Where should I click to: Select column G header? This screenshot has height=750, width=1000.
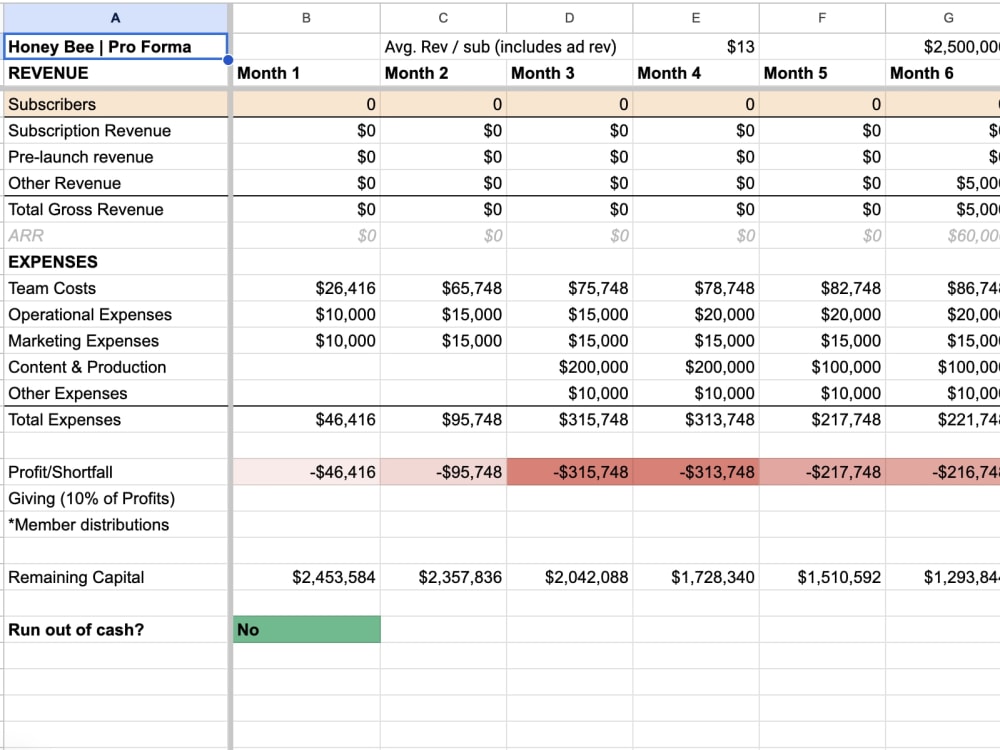pos(947,17)
